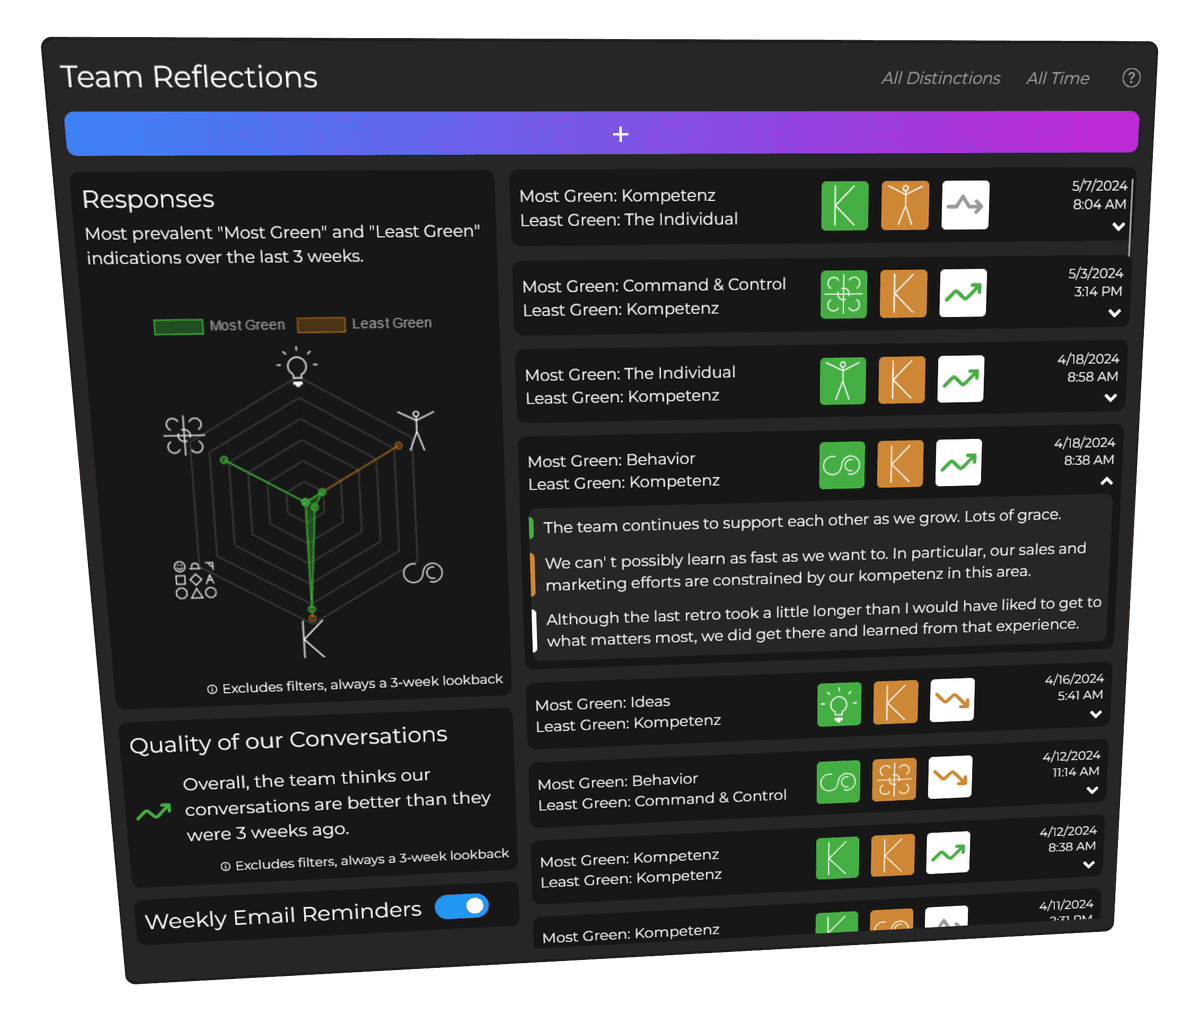Open the help question mark icon
Viewport: 1200px width, 1023px height.
pos(1131,77)
